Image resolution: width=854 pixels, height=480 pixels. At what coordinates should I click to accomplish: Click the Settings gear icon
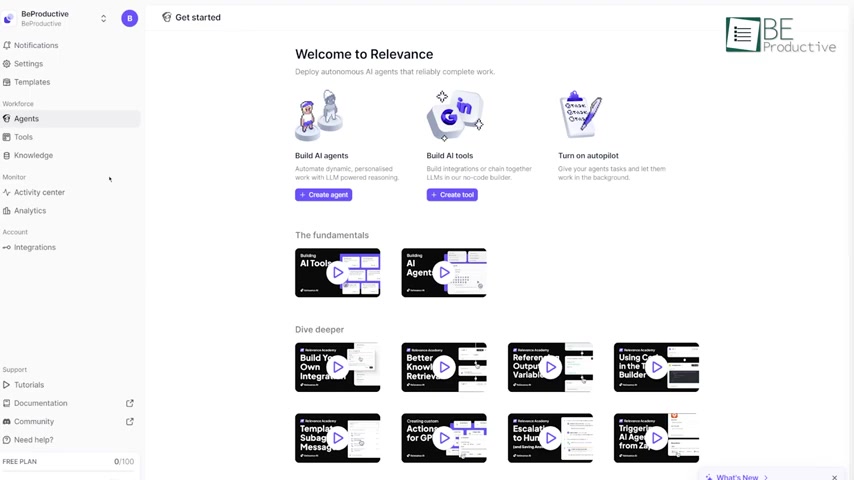(7, 64)
